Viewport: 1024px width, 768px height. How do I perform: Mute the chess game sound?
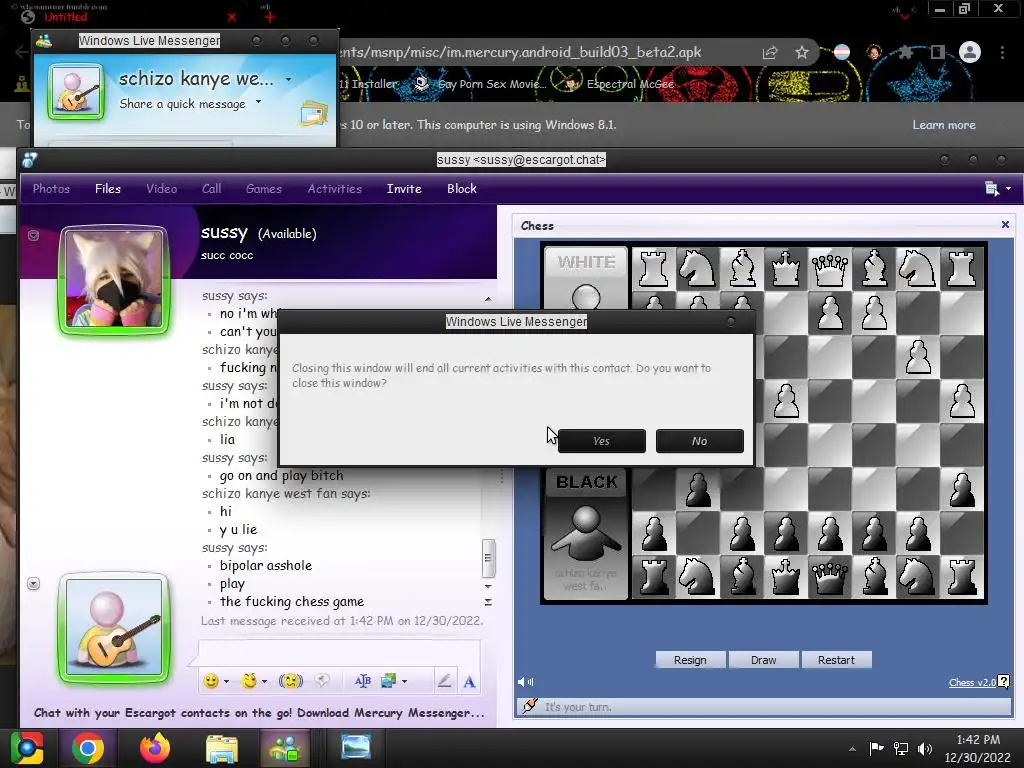point(525,682)
